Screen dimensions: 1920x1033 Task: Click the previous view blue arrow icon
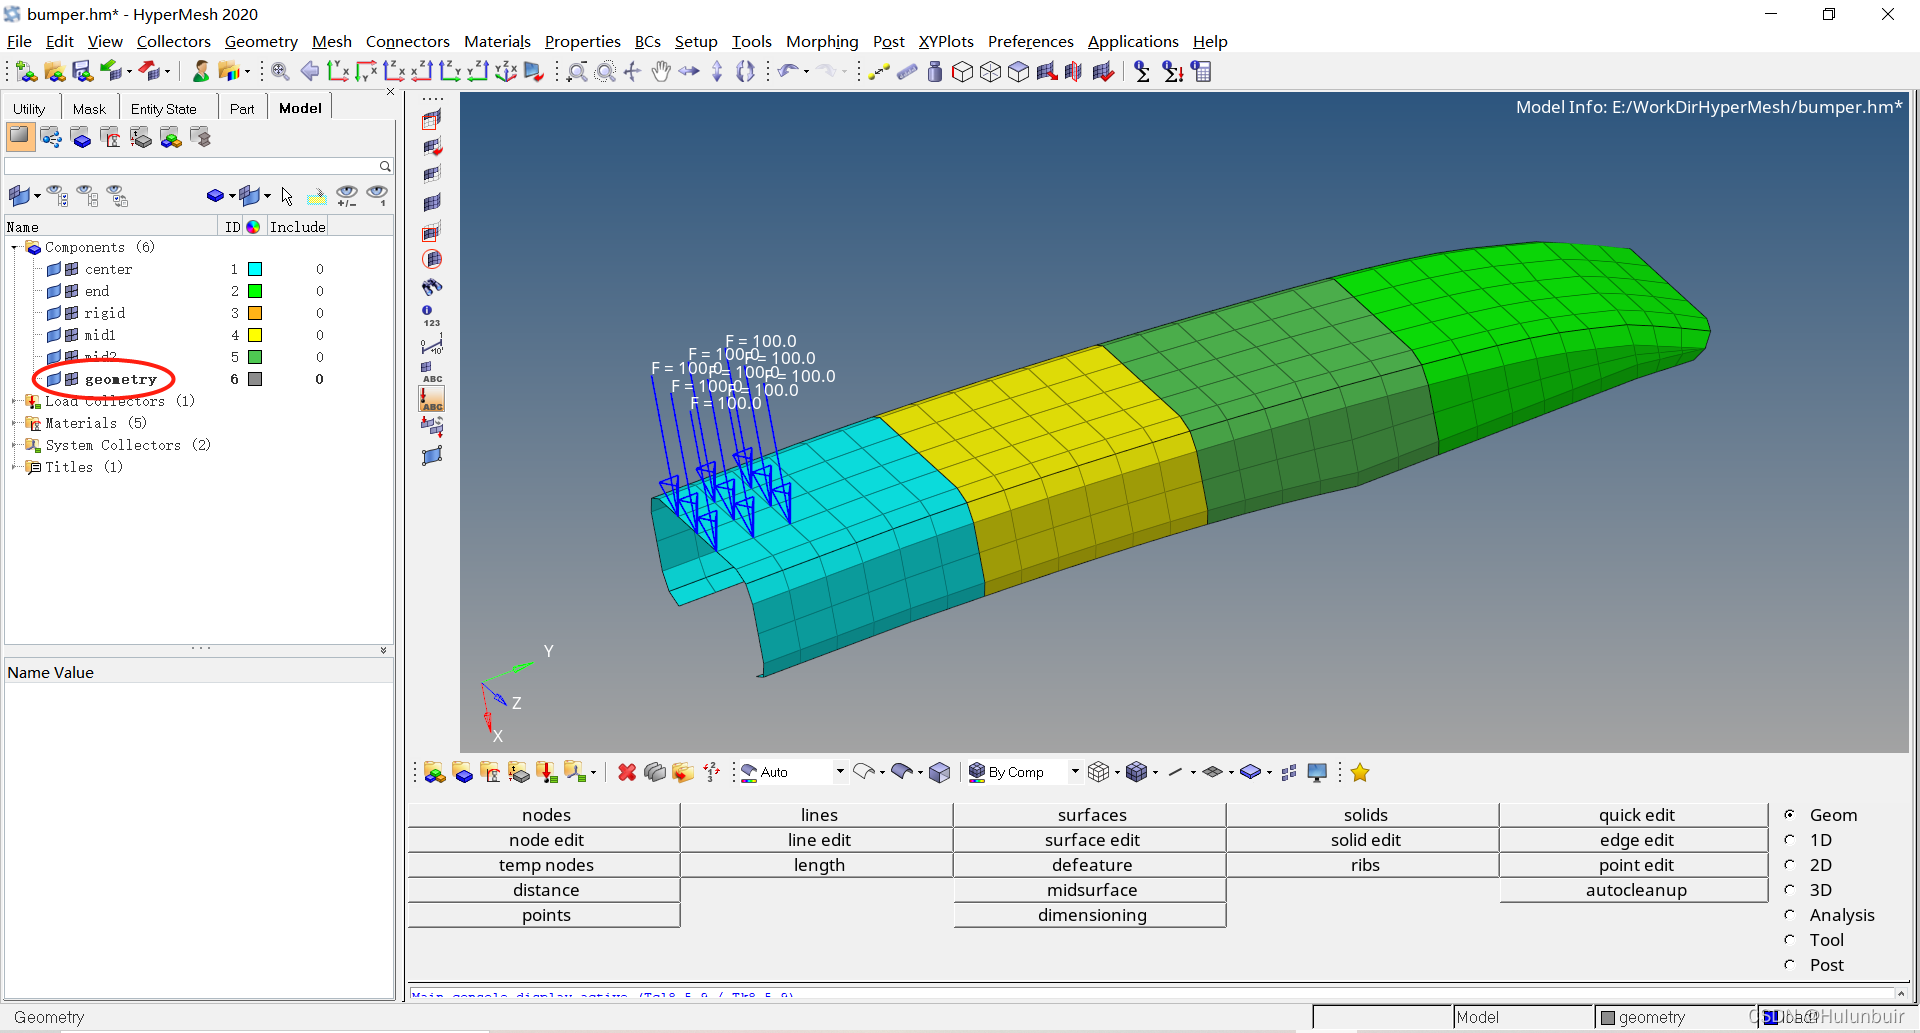click(x=310, y=72)
